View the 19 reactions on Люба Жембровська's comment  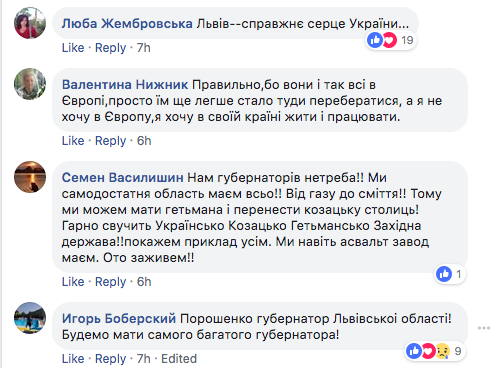(407, 40)
